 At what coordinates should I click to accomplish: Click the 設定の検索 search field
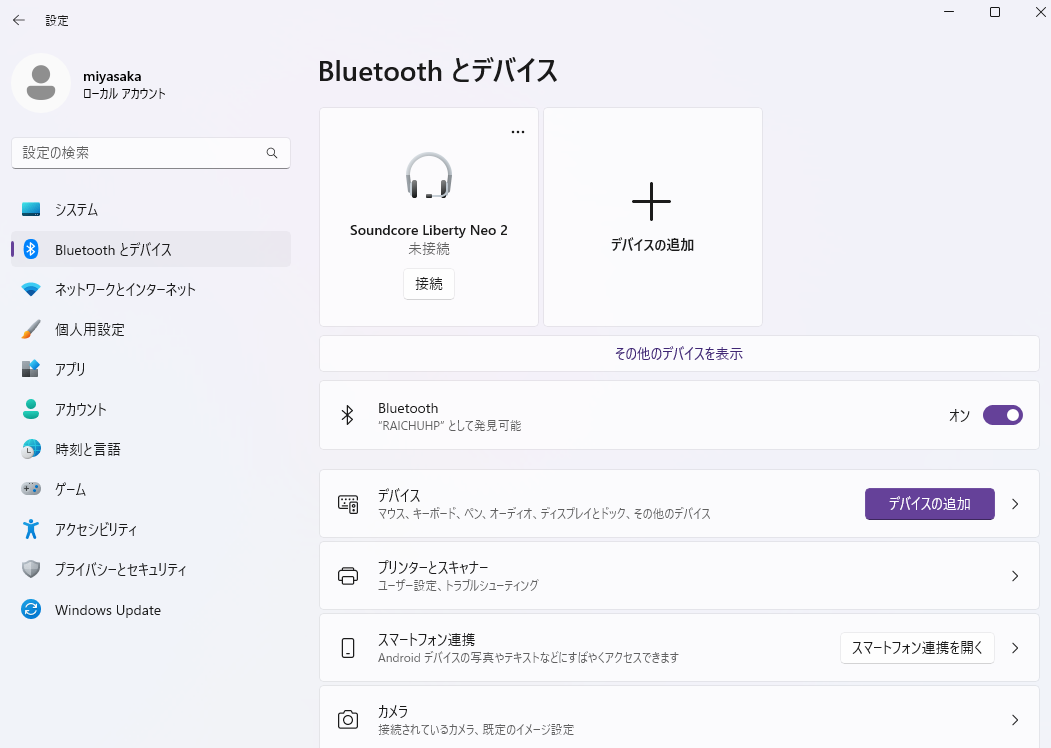coord(140,153)
